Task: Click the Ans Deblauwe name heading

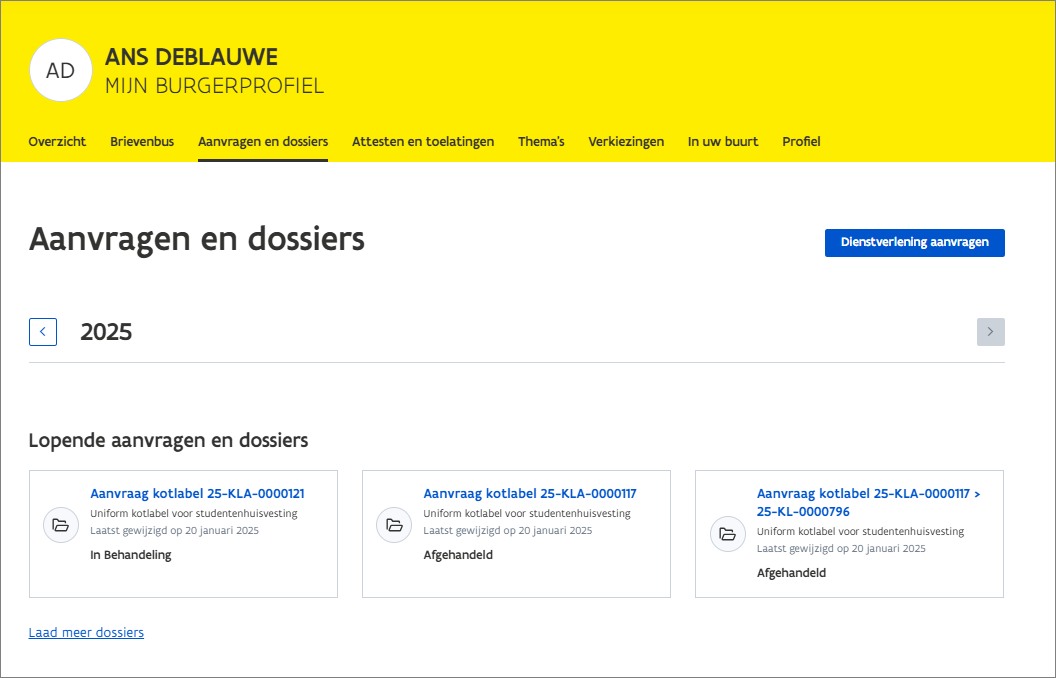Action: [x=191, y=57]
